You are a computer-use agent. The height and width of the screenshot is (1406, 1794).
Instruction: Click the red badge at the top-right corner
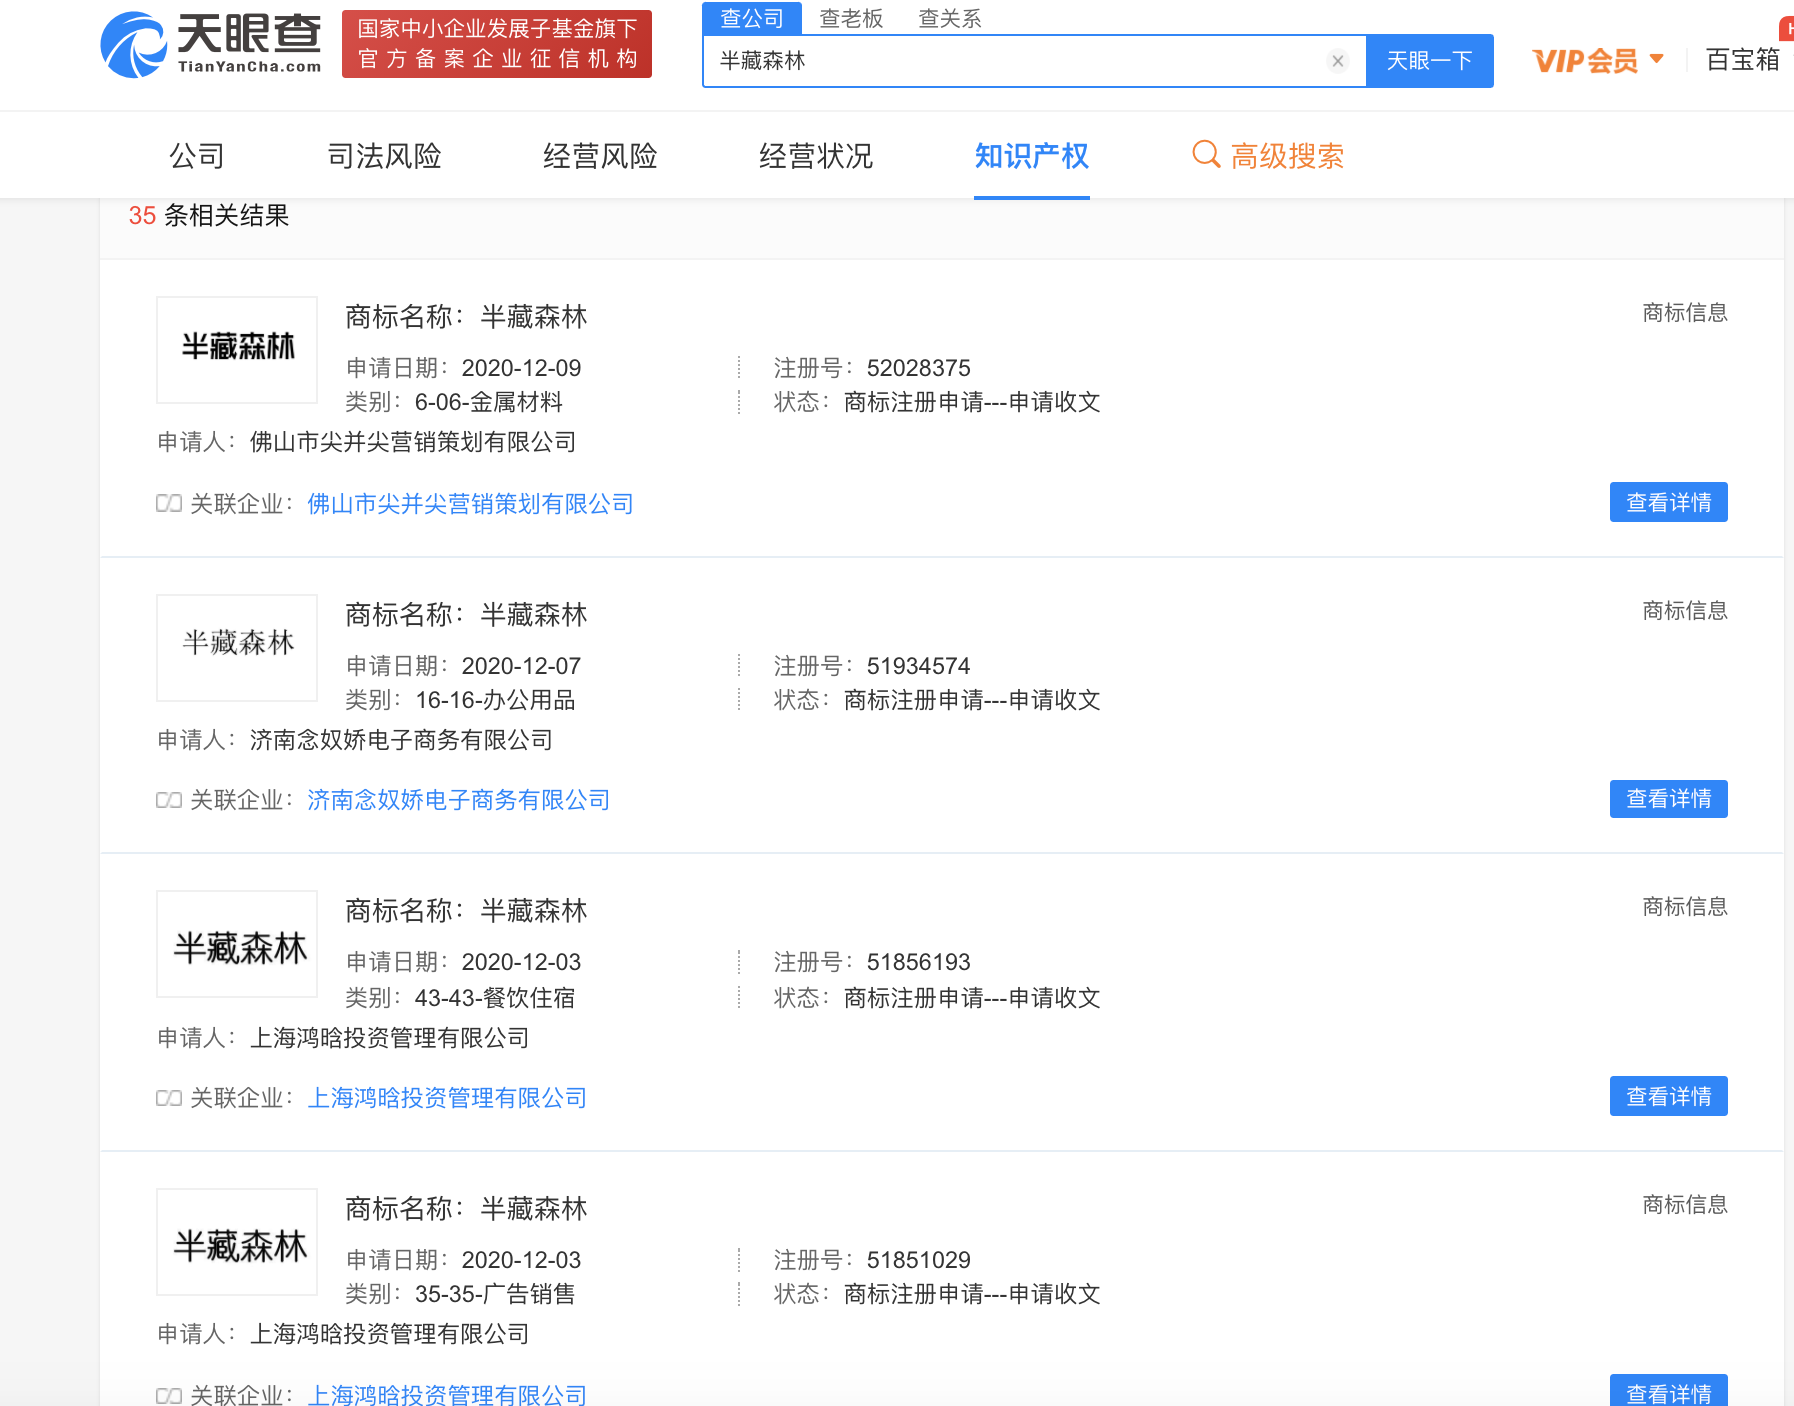point(1787,28)
